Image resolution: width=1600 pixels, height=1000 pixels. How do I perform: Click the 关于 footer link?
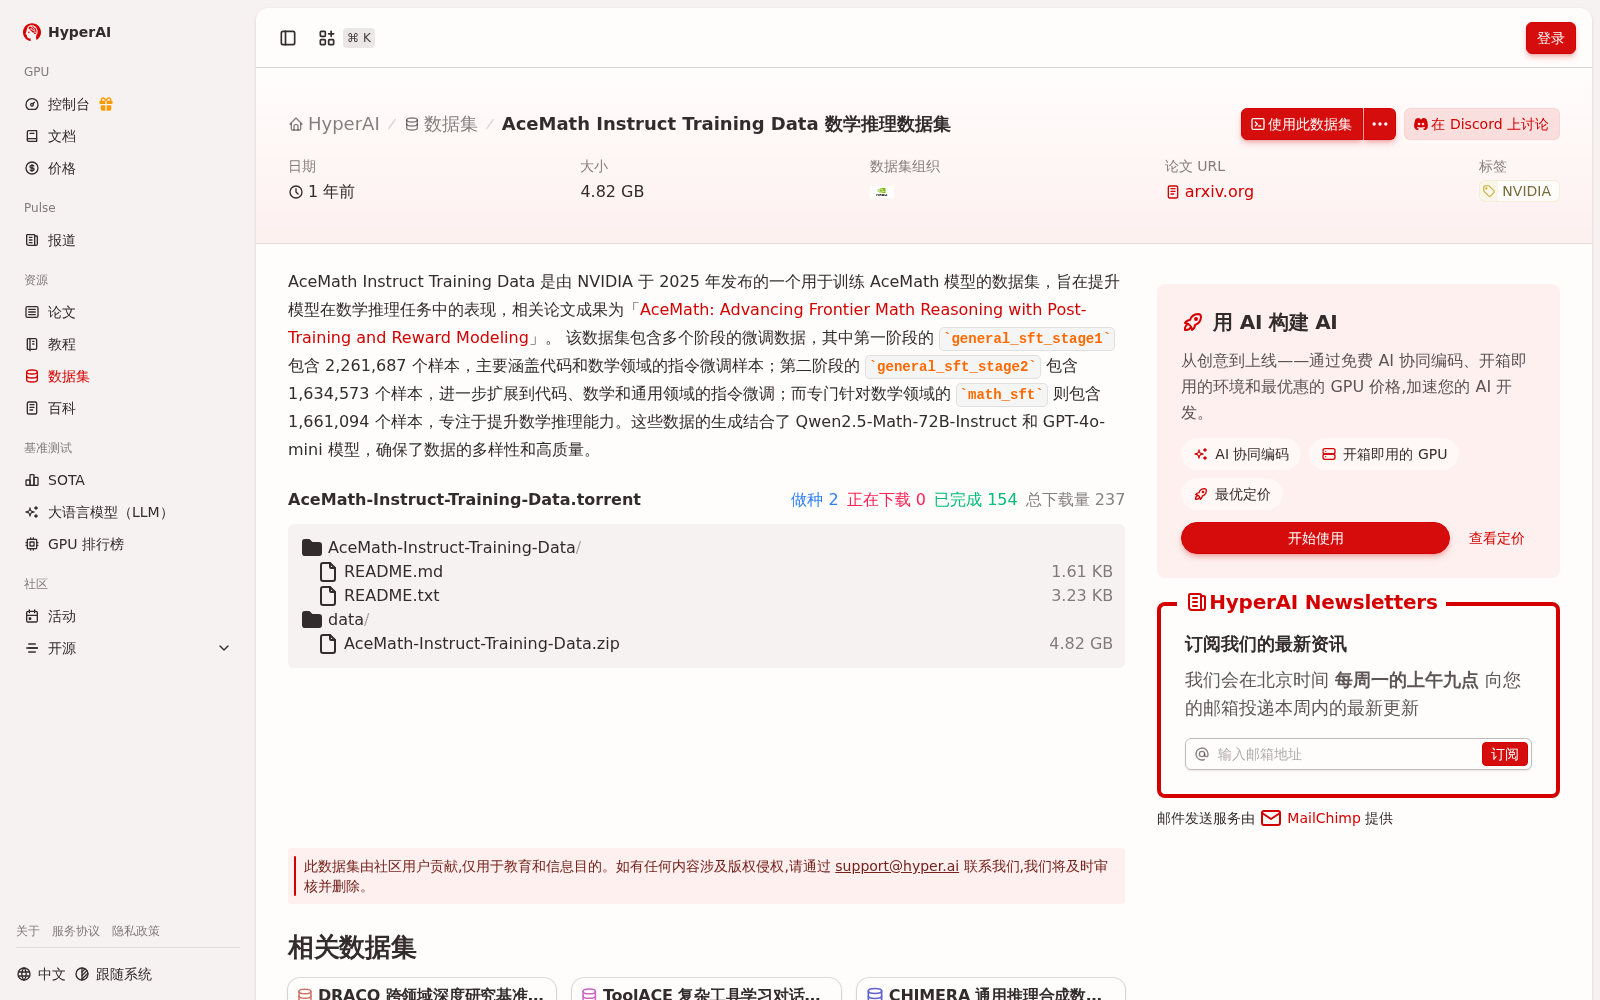(28, 931)
